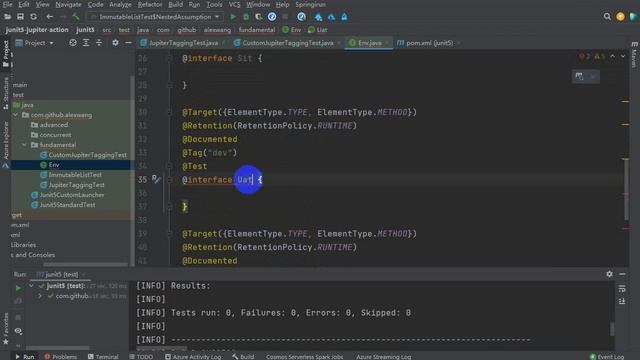This screenshot has height=360, width=640.
Task: Expand all in Project panel
Action: (x=86, y=42)
